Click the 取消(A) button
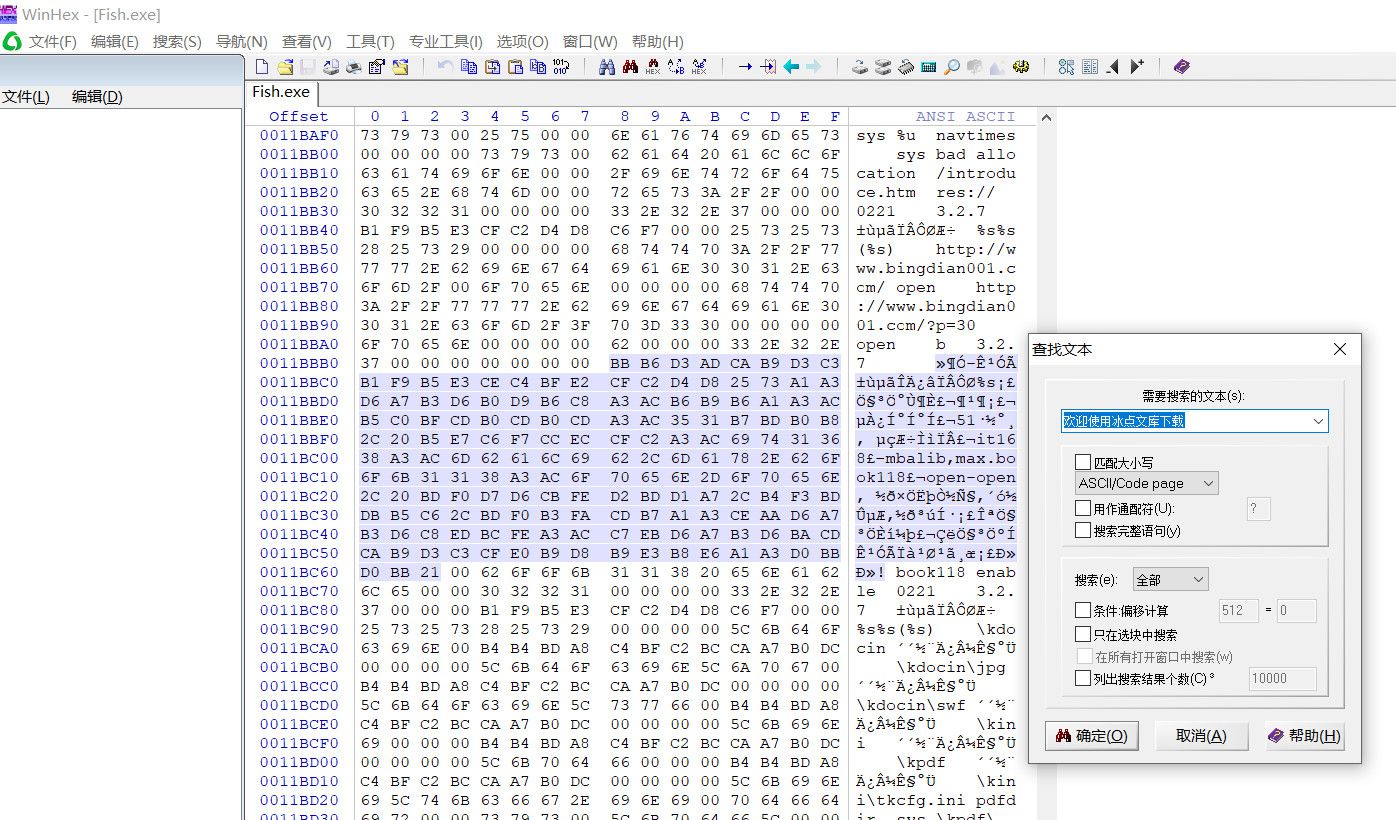 pos(1201,736)
